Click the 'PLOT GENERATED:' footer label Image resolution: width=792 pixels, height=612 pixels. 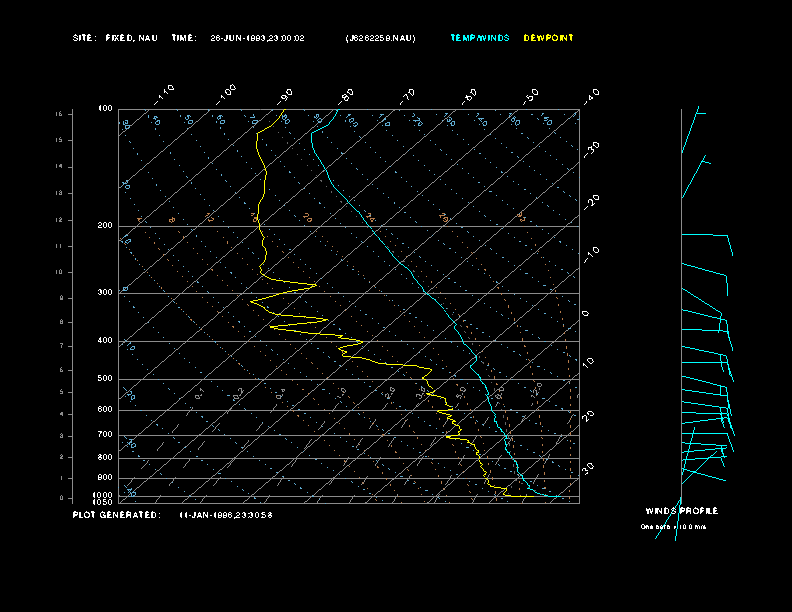117,515
